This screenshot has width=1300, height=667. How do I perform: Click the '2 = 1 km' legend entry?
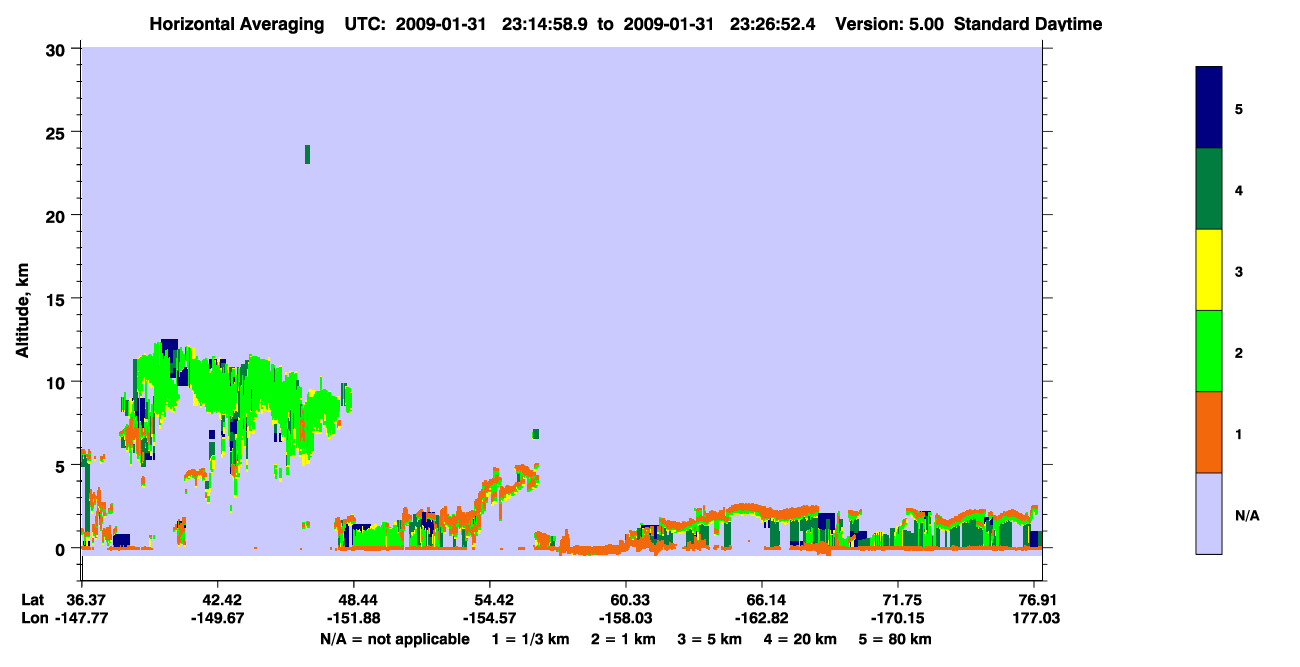[x=622, y=638]
